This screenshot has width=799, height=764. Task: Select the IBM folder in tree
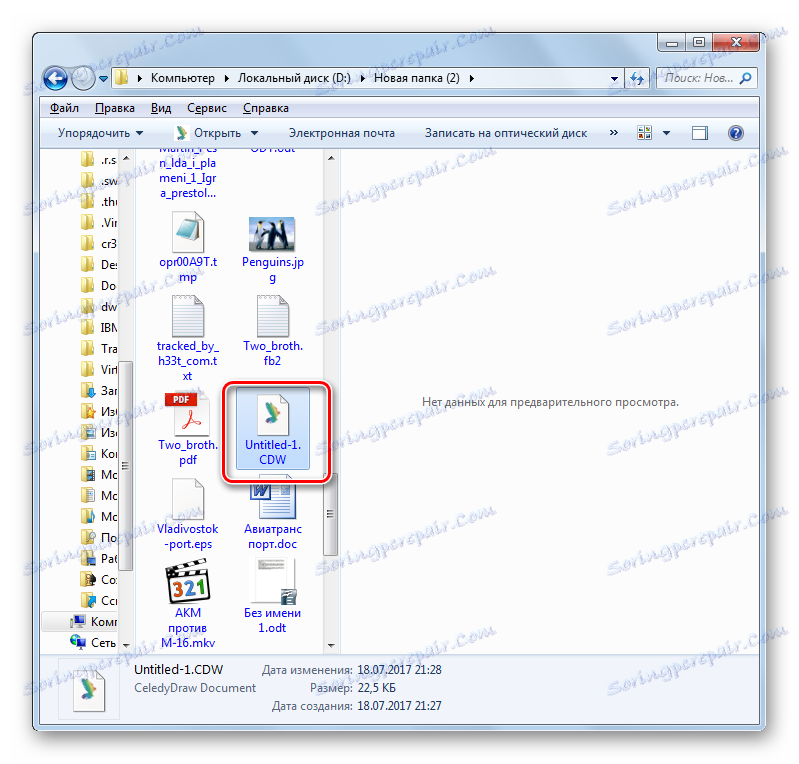(99, 327)
